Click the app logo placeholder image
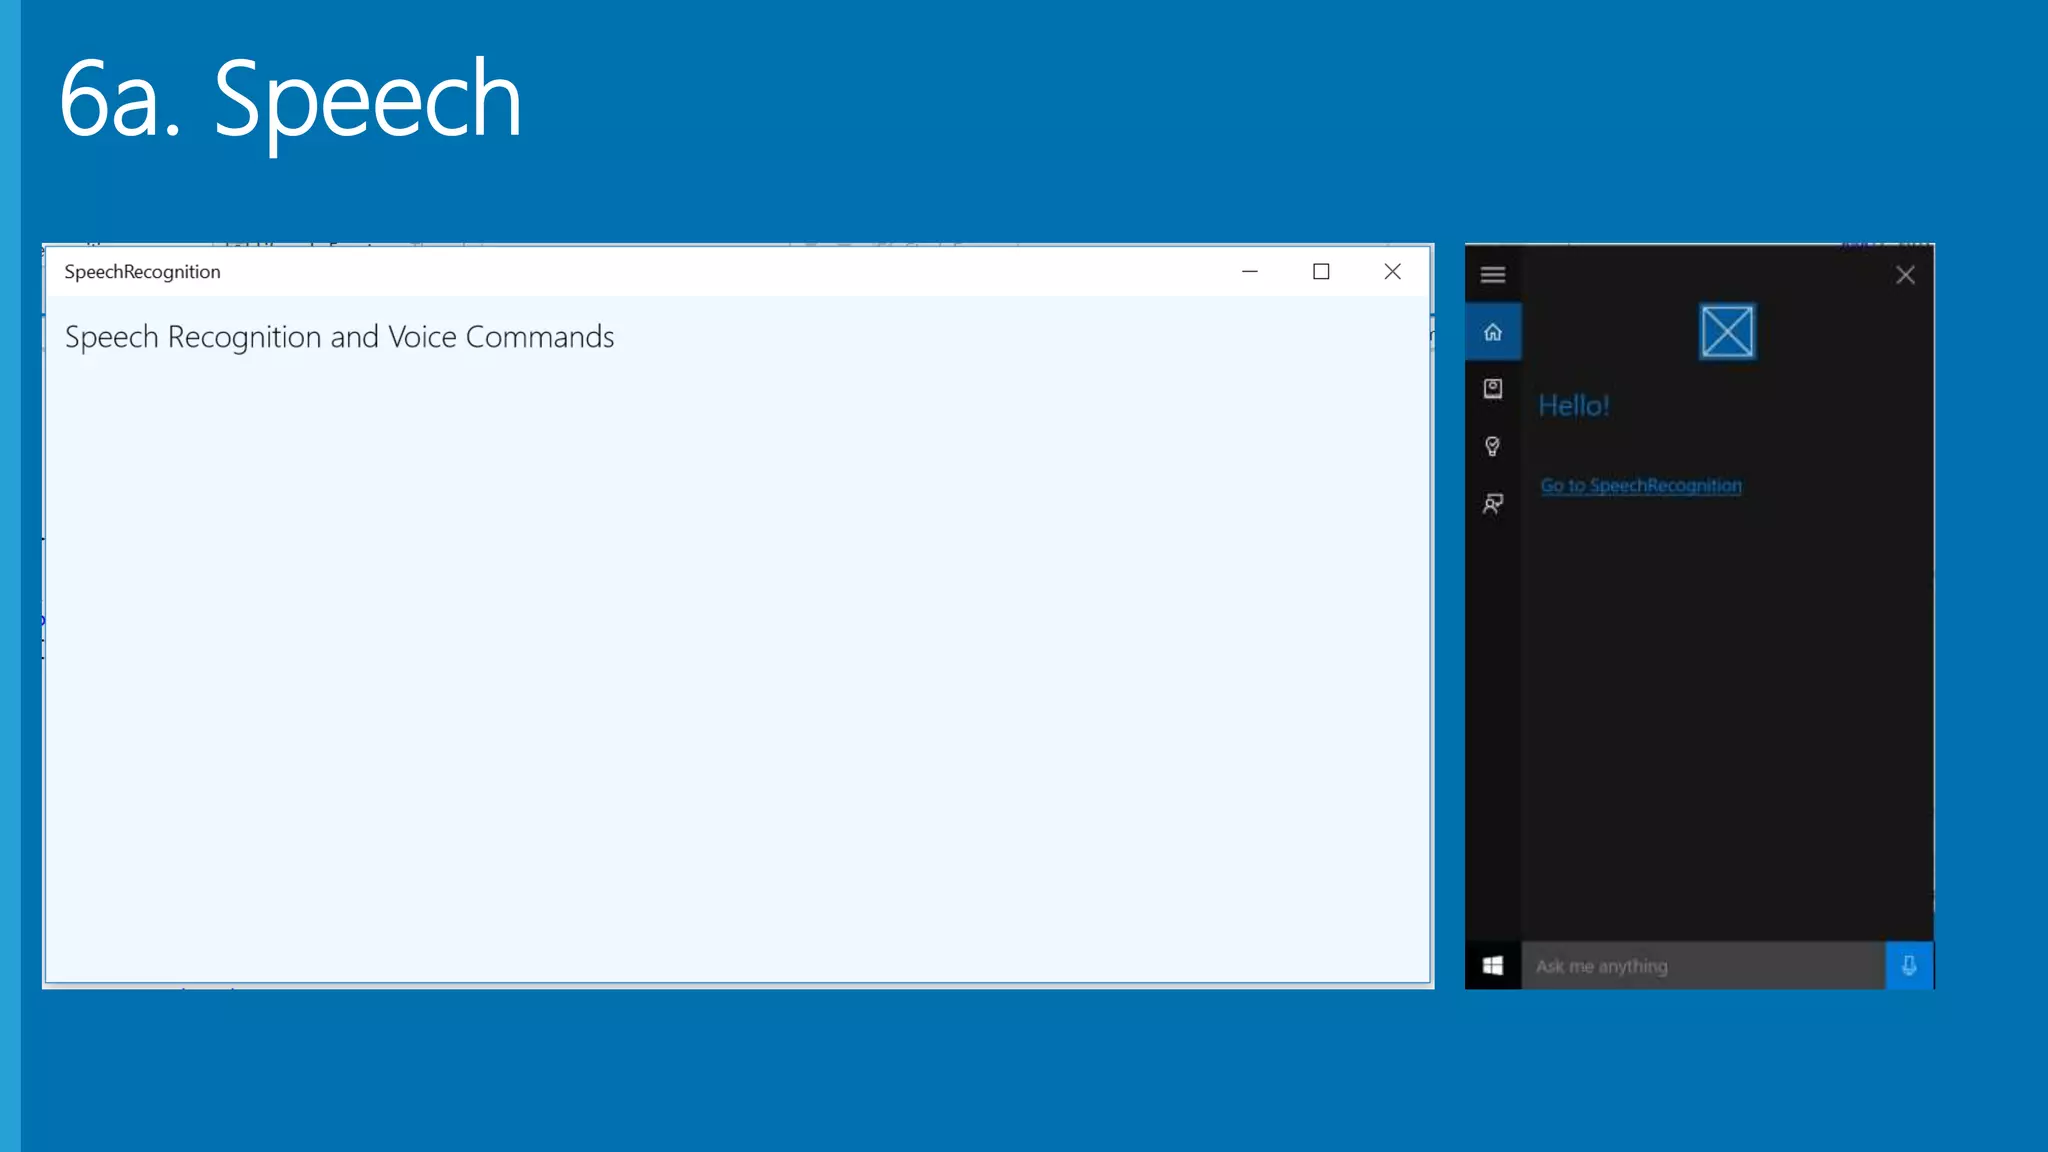 [1727, 332]
